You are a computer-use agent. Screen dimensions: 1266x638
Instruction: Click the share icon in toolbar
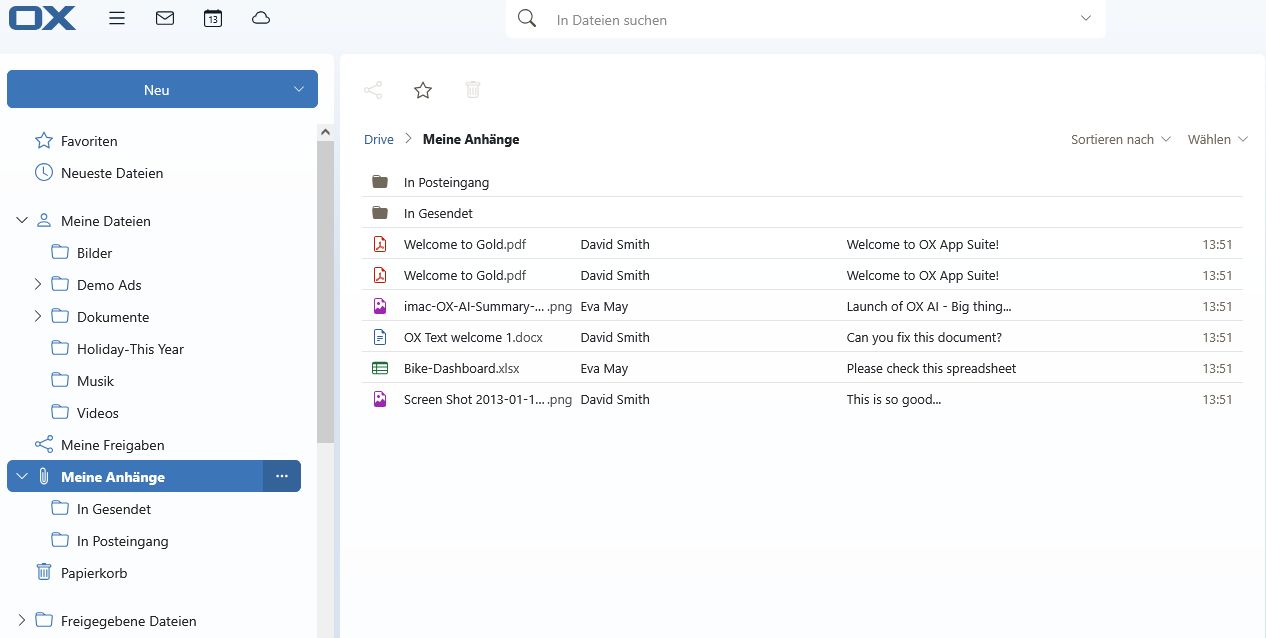click(x=373, y=90)
